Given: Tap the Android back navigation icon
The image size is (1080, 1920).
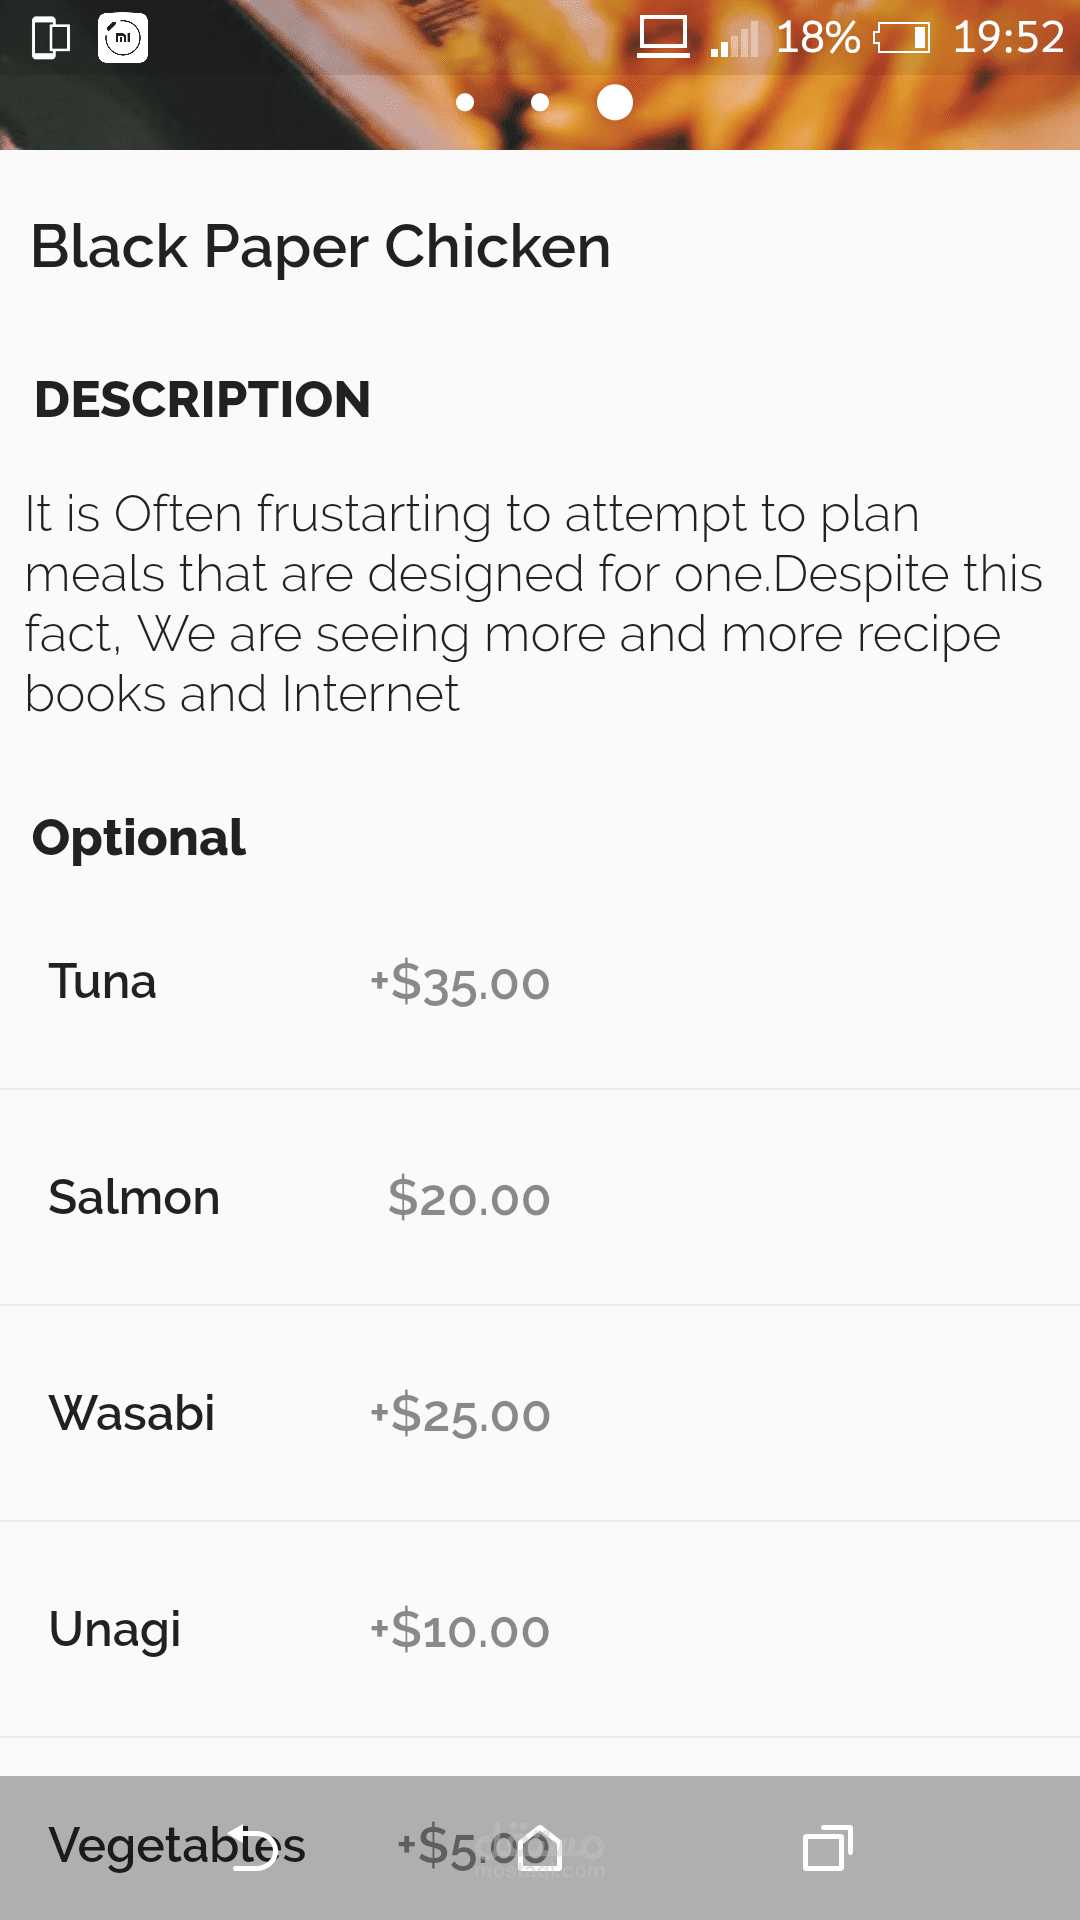Looking at the screenshot, I should click(256, 1848).
